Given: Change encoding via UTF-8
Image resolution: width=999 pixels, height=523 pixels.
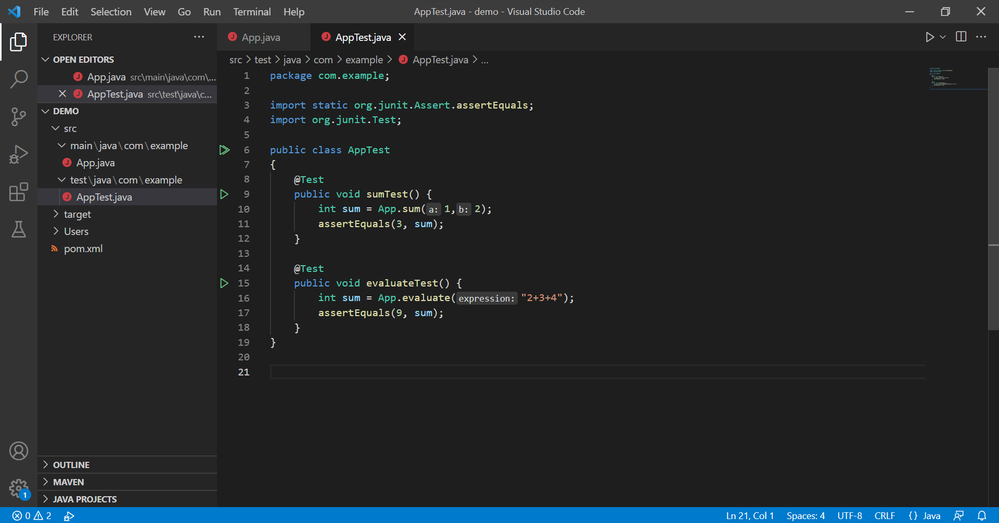Looking at the screenshot, I should [x=849, y=515].
